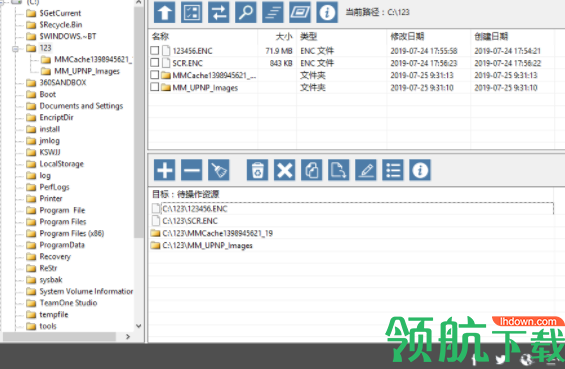Screen dimensions: 565x369
Task: Select LocalStorage folder in tree
Action: tap(62, 164)
